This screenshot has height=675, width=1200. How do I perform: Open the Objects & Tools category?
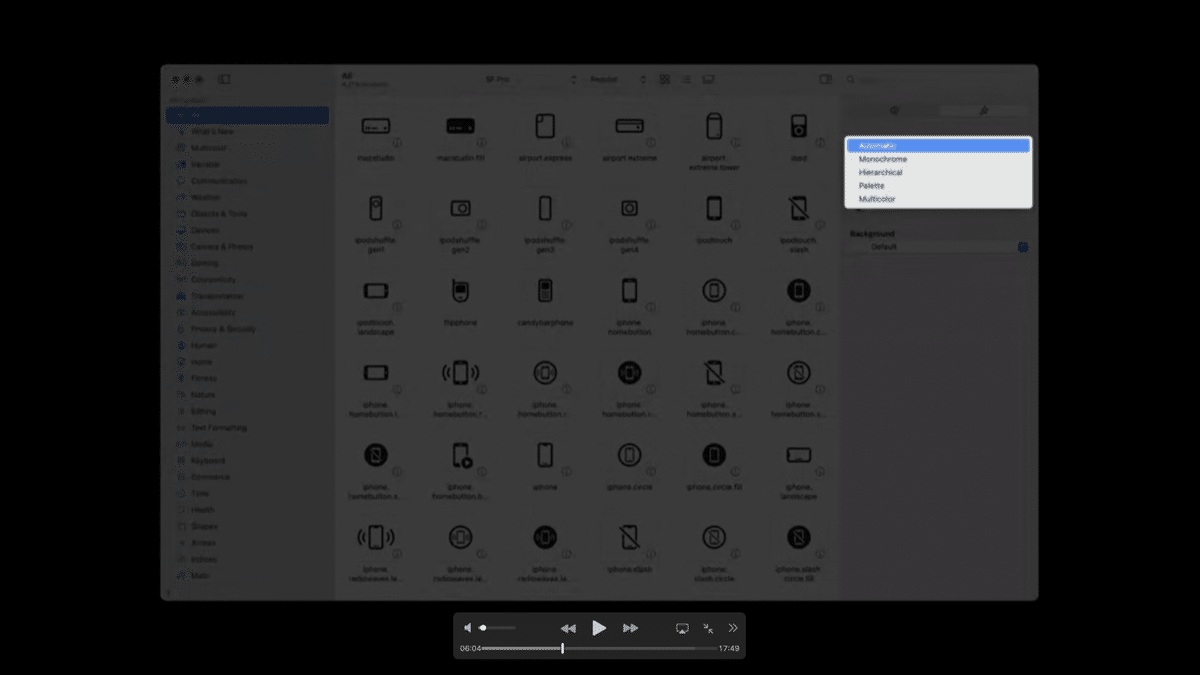247,213
